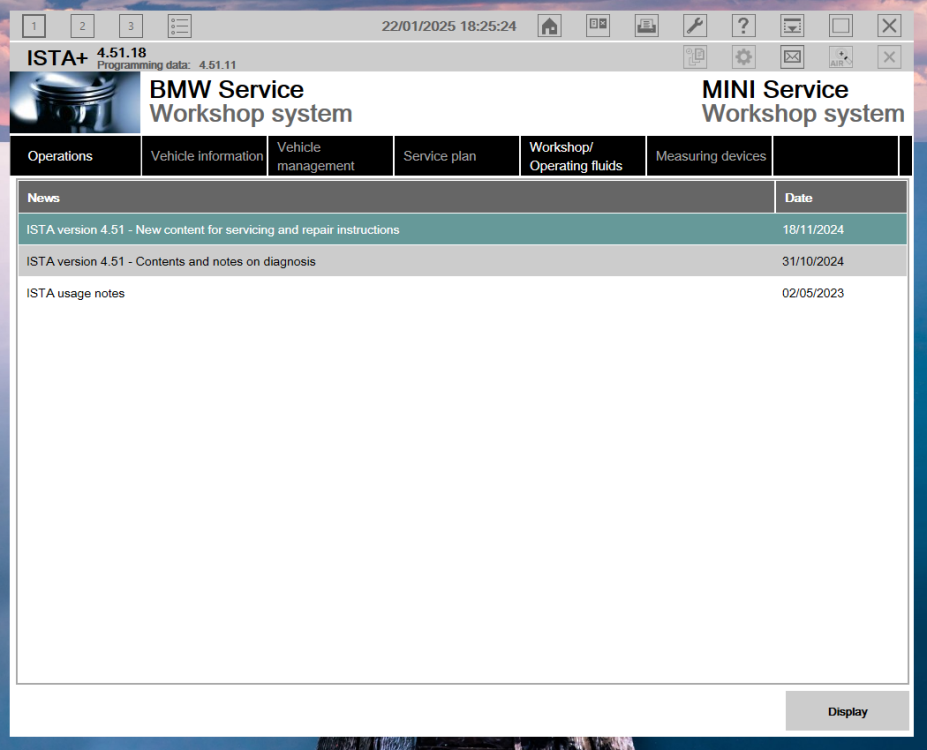The height and width of the screenshot is (750, 927).
Task: Click the Display button
Action: click(847, 711)
